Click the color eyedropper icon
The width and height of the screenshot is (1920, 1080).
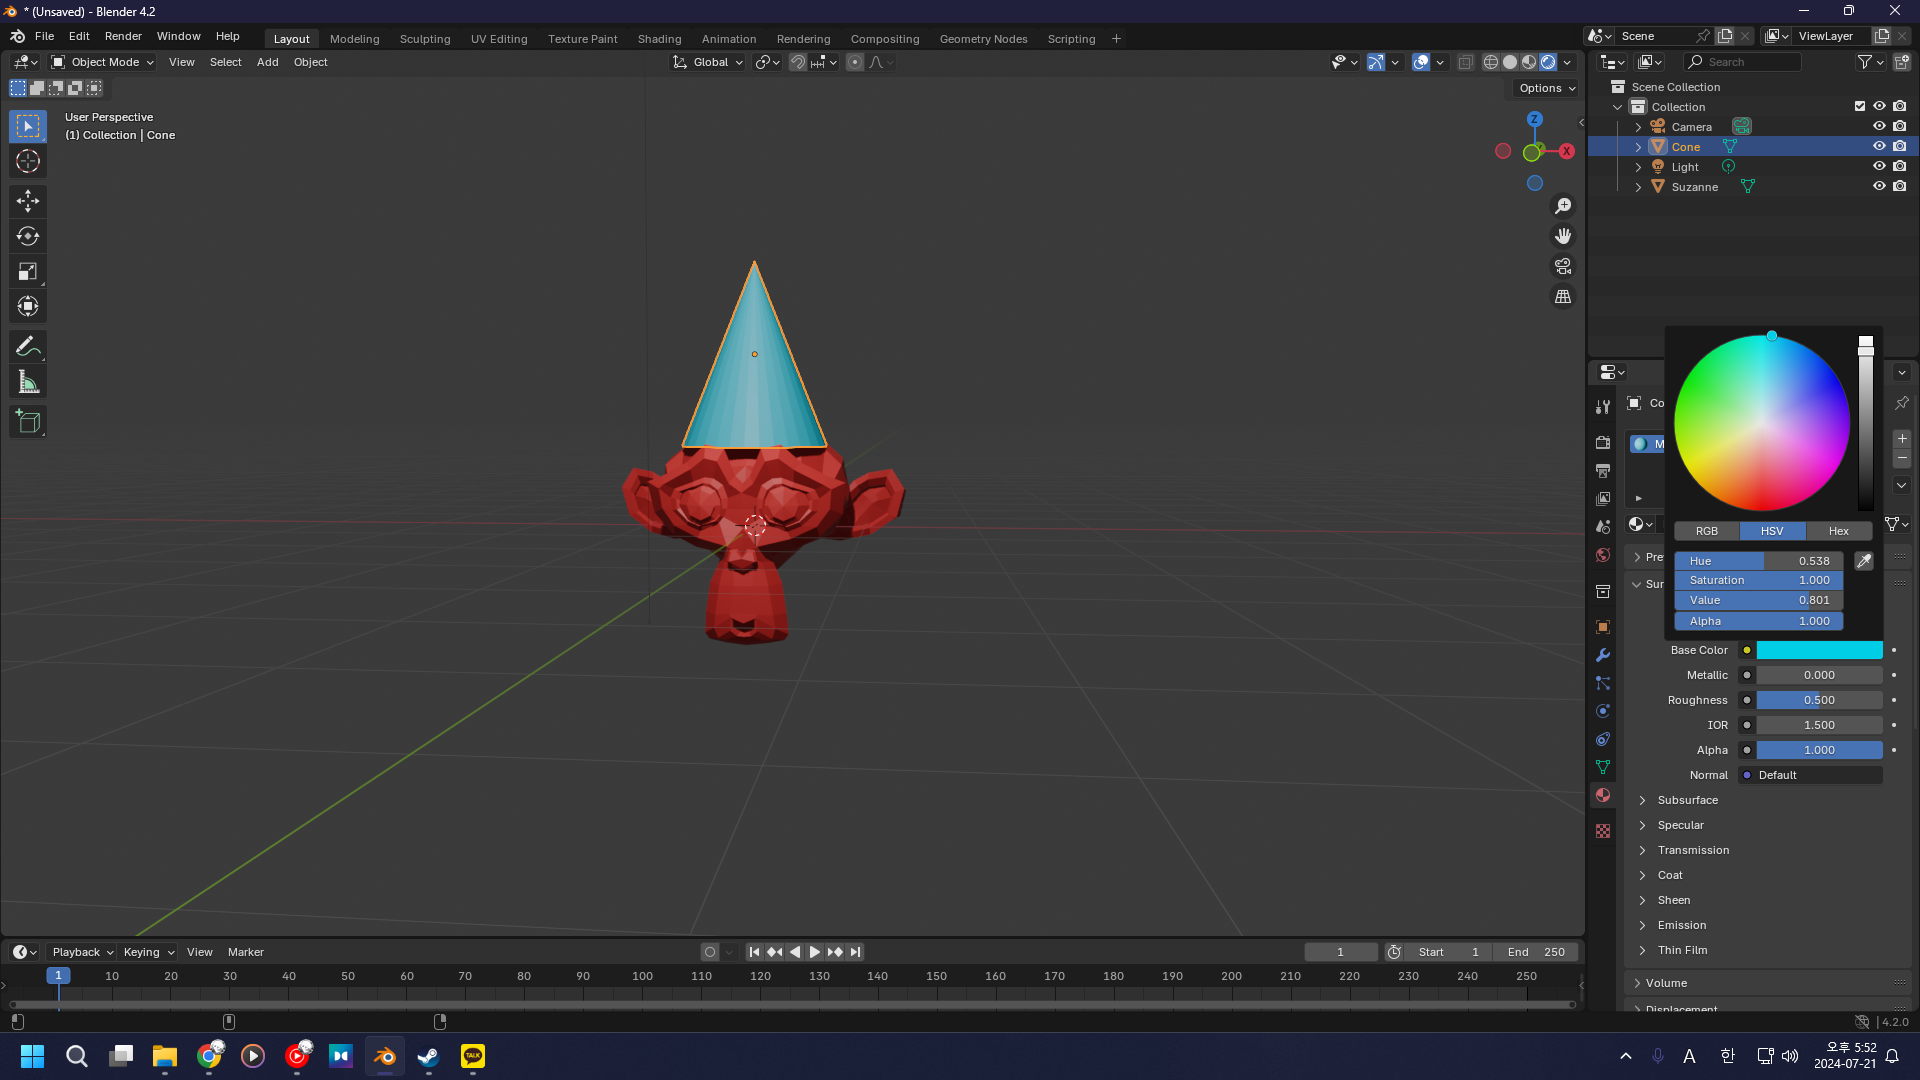1864,561
